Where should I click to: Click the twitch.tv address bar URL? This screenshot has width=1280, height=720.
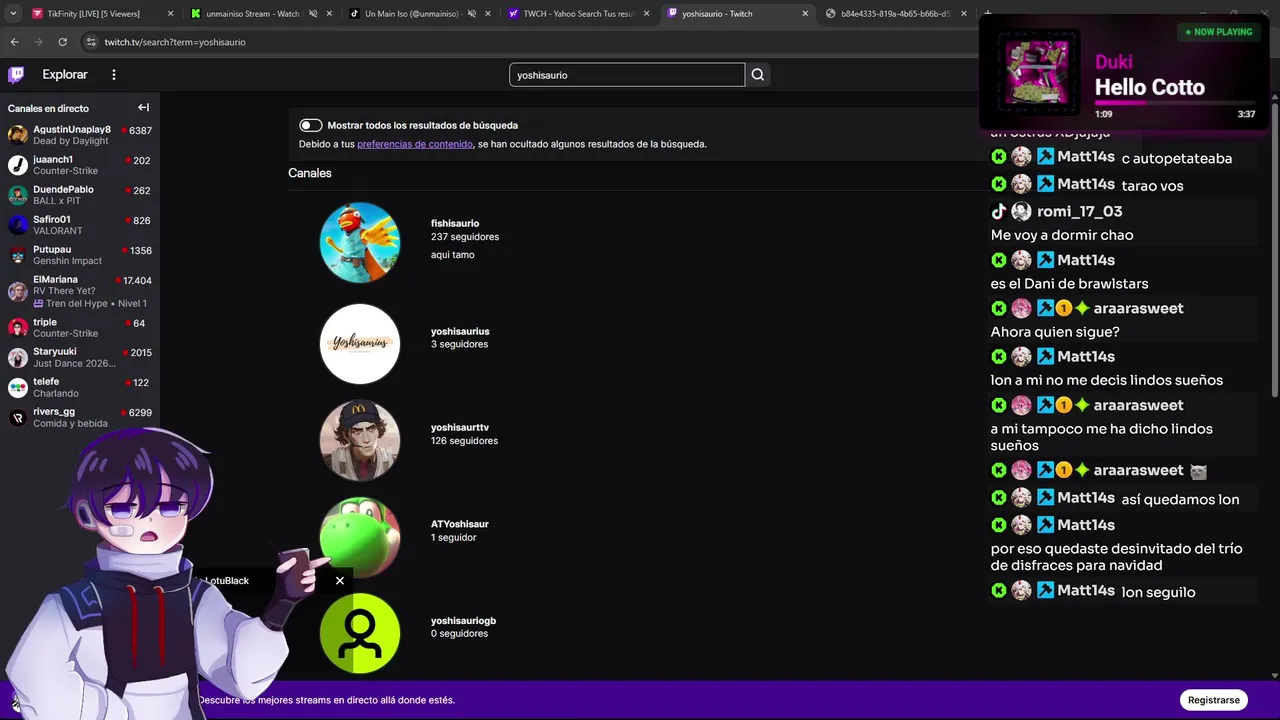pyautogui.click(x=175, y=42)
